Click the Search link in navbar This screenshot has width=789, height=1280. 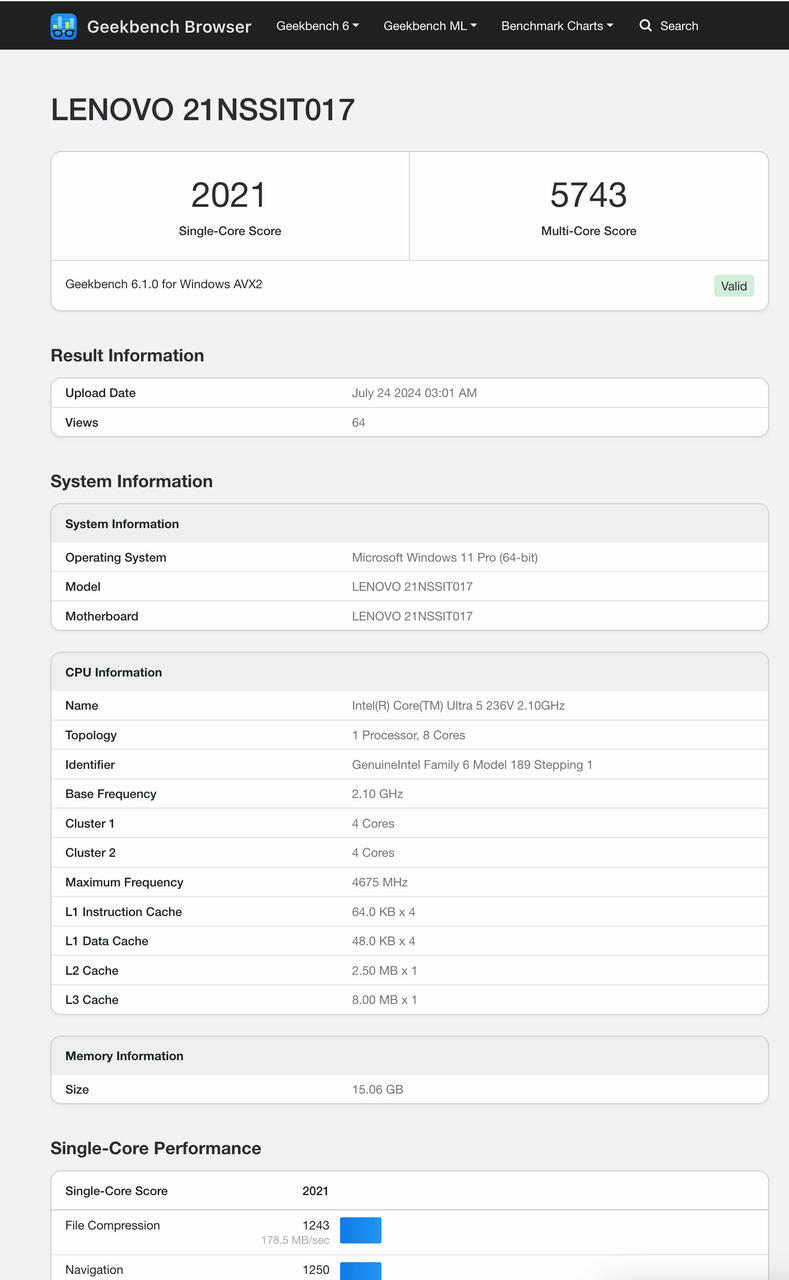(x=679, y=26)
